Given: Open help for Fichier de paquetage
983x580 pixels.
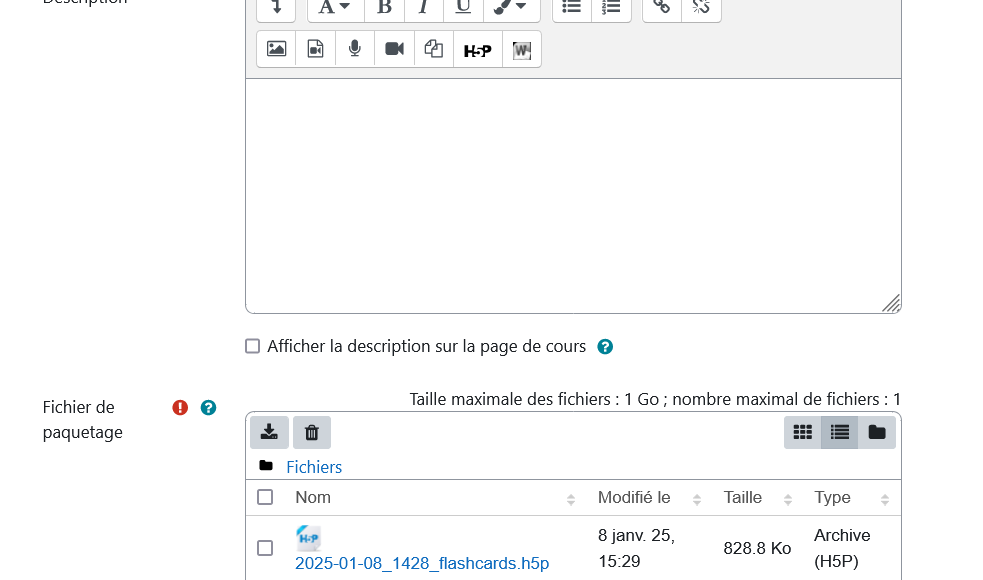Looking at the screenshot, I should pyautogui.click(x=208, y=408).
